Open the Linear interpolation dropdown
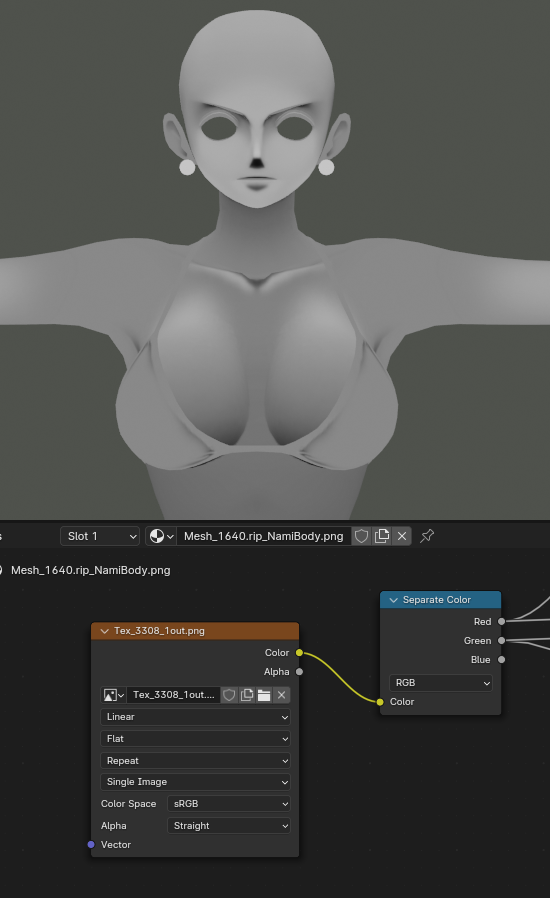Image resolution: width=550 pixels, height=898 pixels. coord(195,716)
